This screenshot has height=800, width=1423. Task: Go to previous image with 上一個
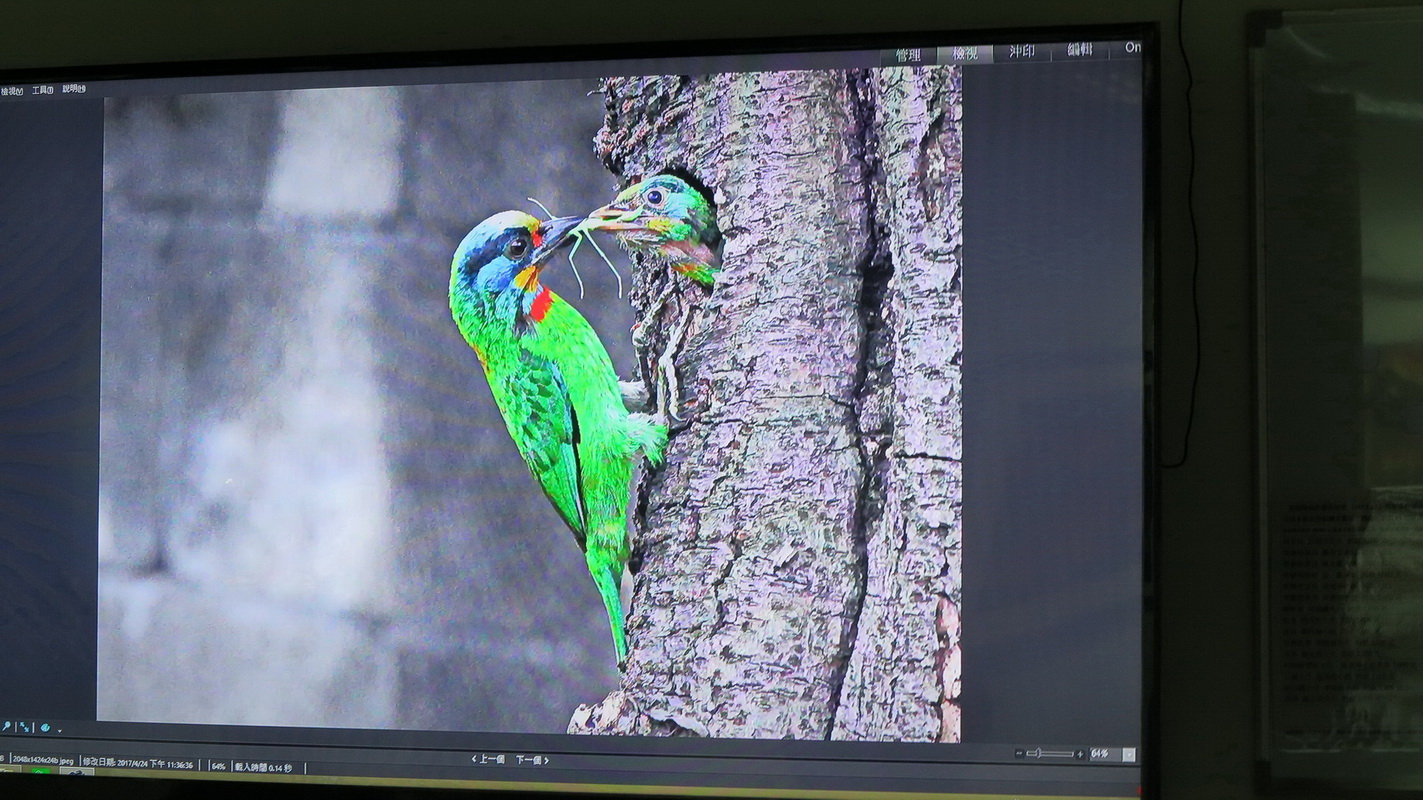click(488, 760)
